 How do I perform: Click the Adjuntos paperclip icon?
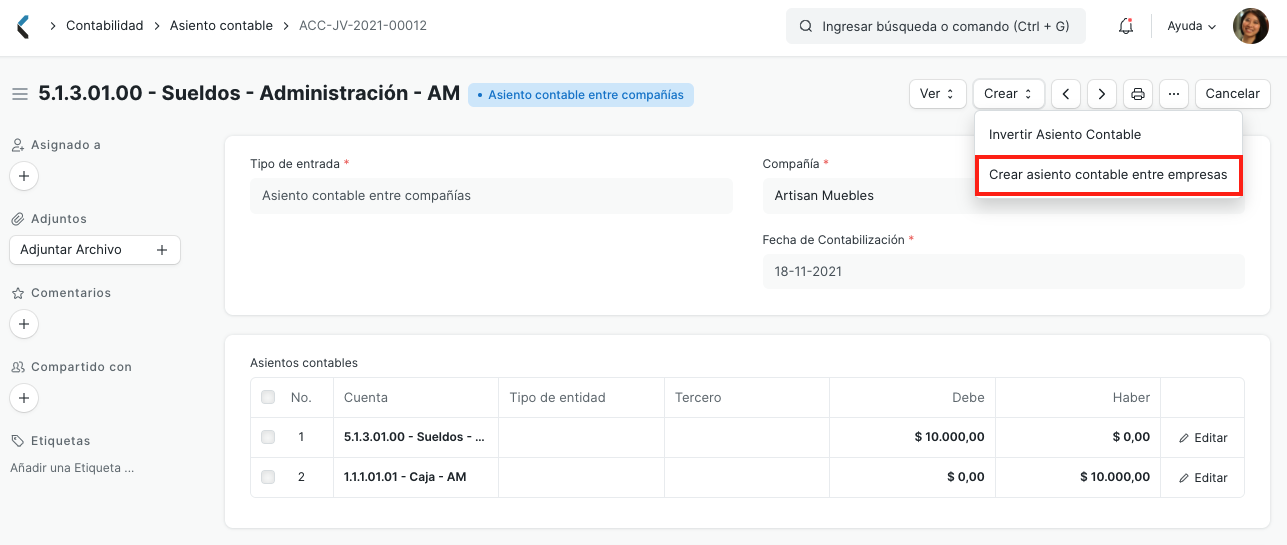click(18, 219)
